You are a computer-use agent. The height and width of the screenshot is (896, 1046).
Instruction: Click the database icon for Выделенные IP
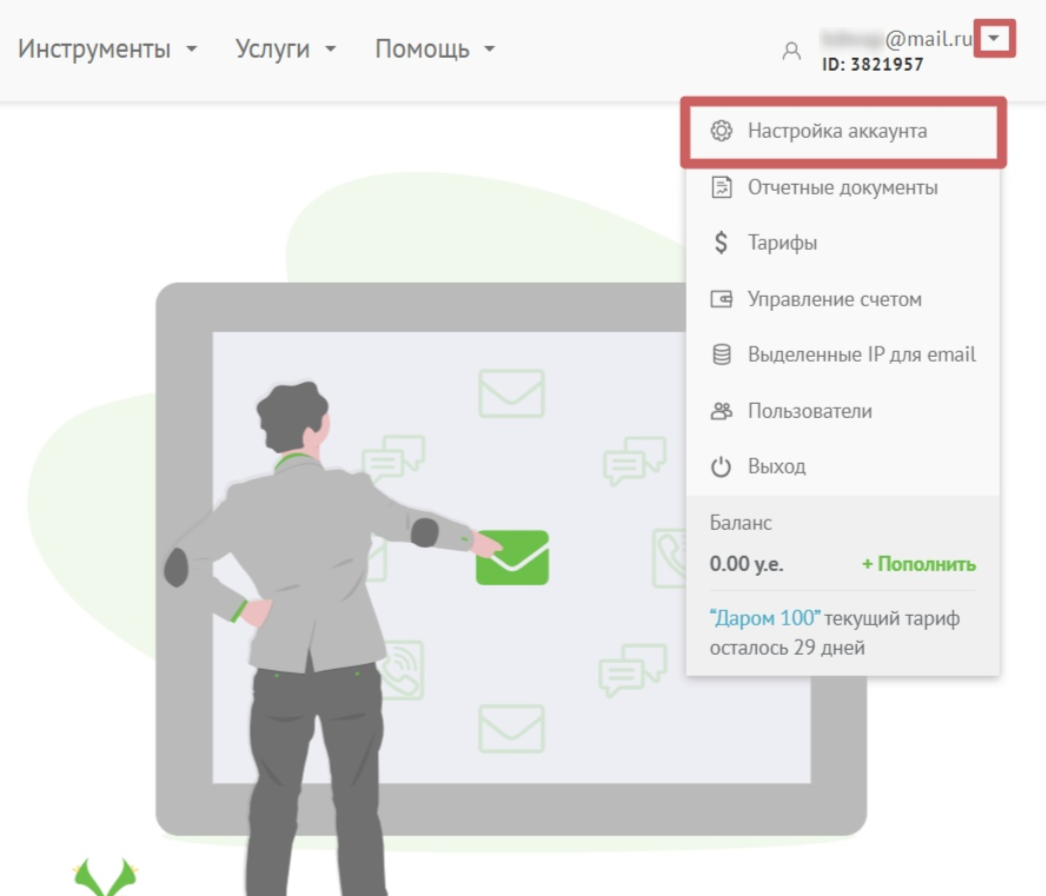pyautogui.click(x=721, y=355)
